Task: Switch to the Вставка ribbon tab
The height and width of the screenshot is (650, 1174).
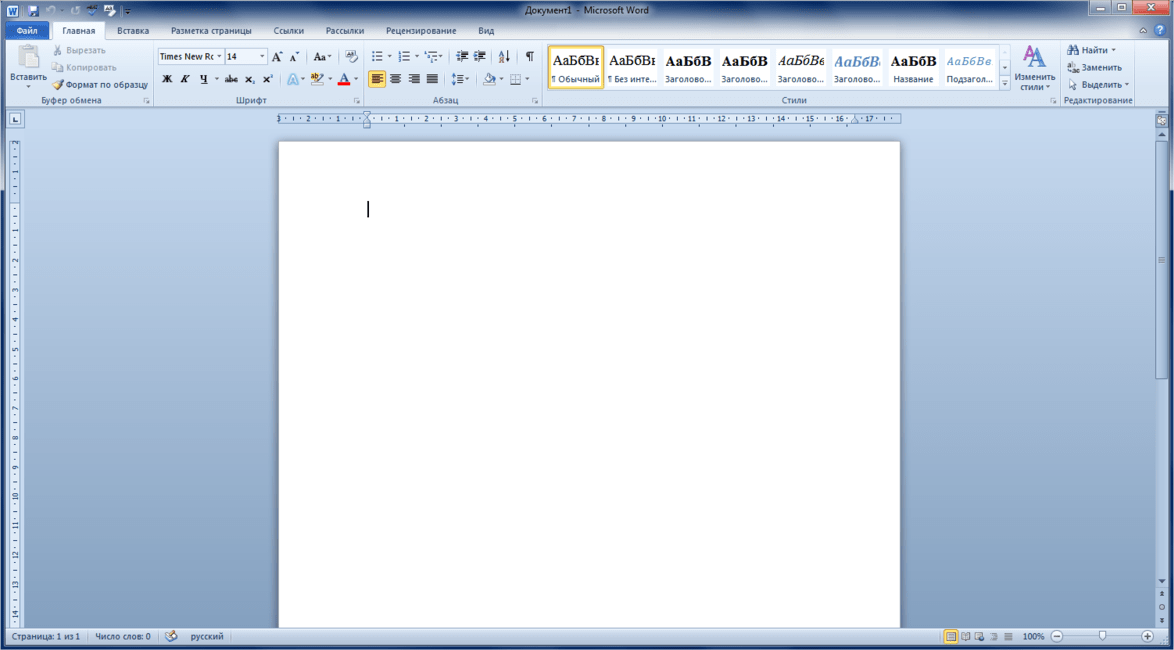Action: [x=133, y=31]
